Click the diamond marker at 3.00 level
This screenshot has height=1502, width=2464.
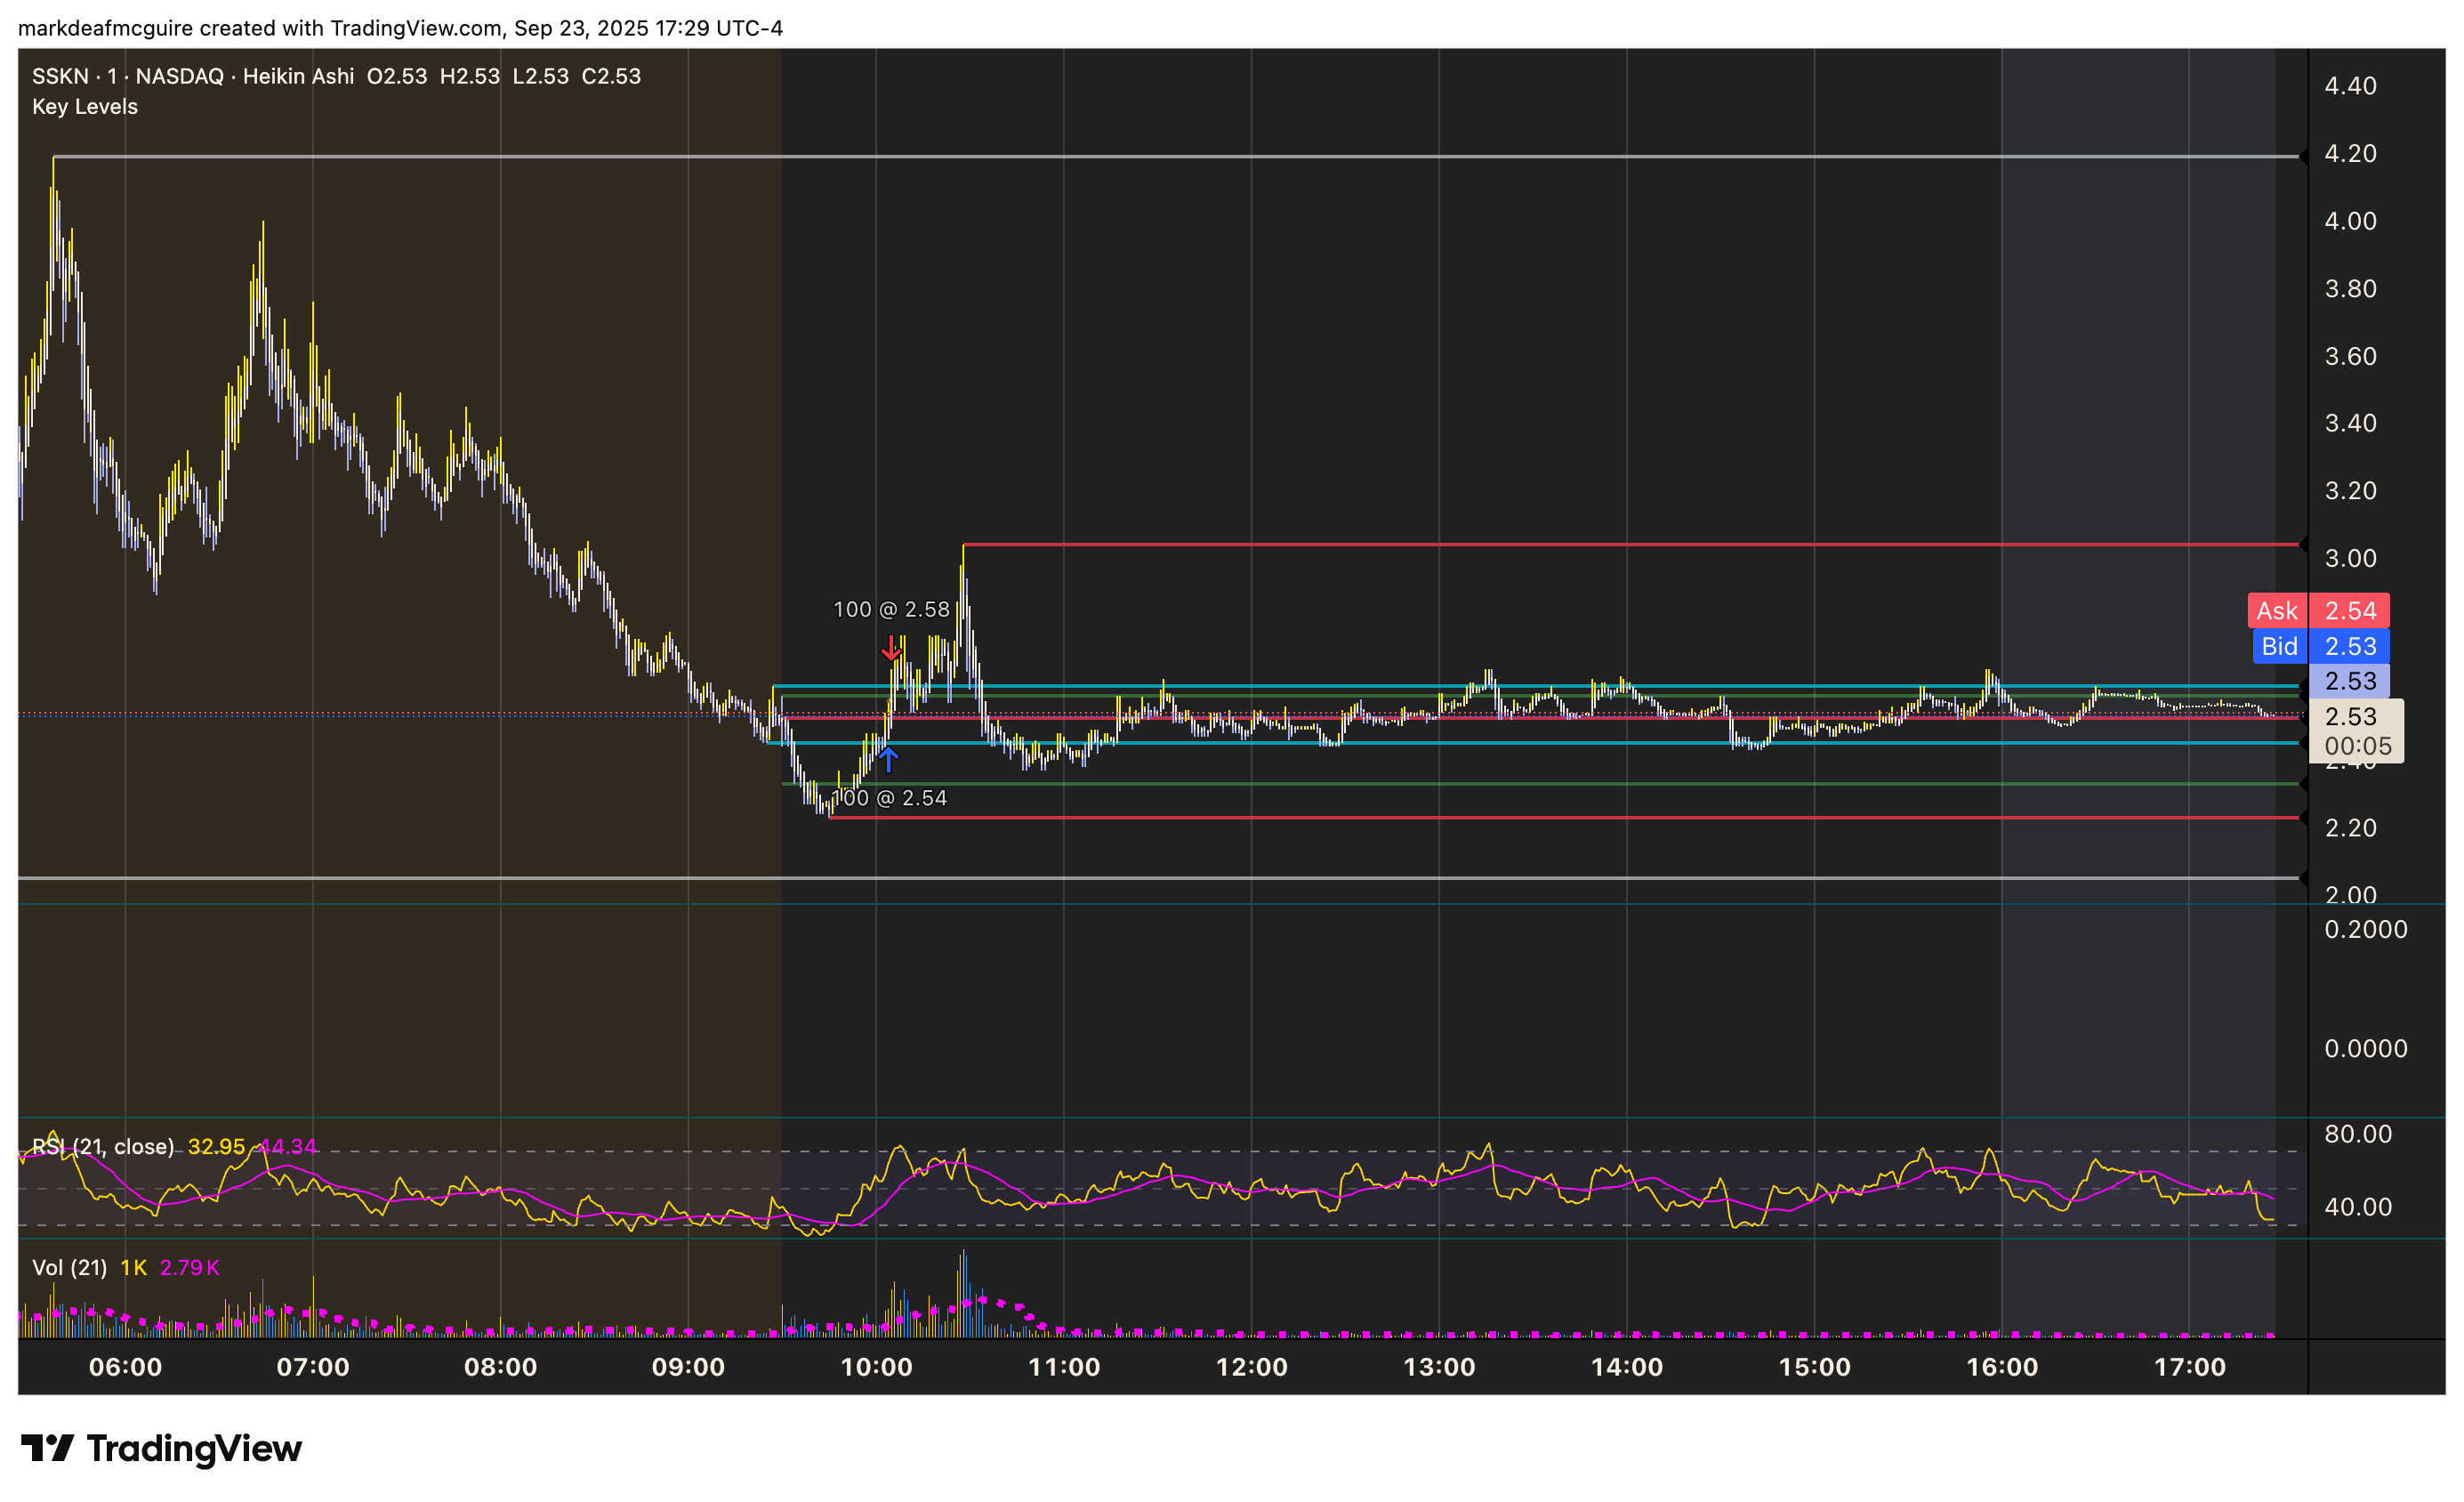[2303, 545]
